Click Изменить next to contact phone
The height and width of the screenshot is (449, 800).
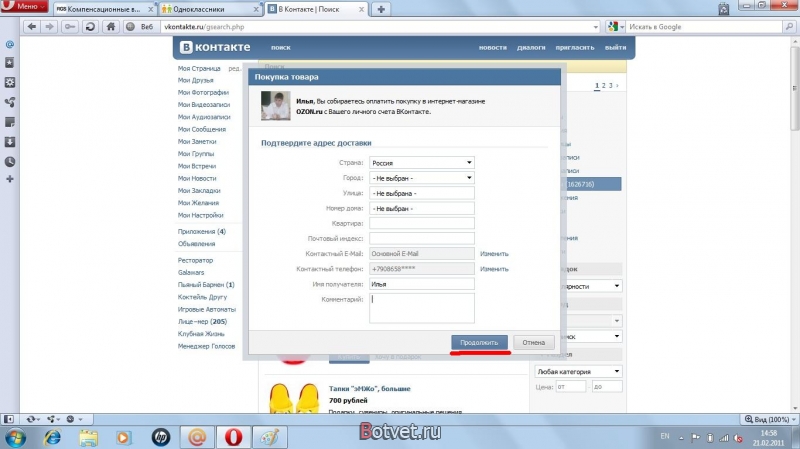click(x=494, y=269)
